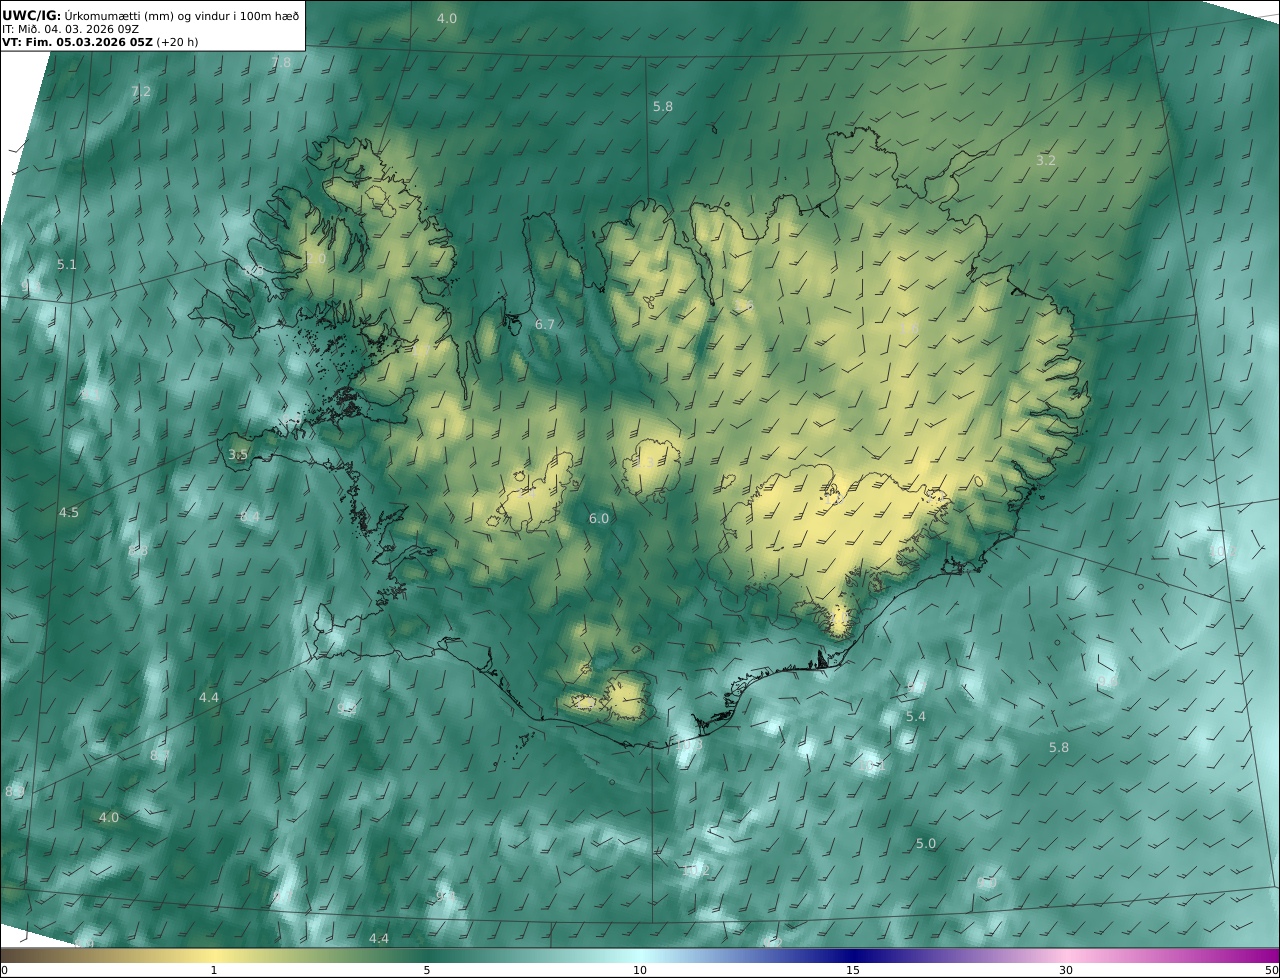Click the 30 tick on the colour scale
The width and height of the screenshot is (1280, 978).
point(1066,970)
